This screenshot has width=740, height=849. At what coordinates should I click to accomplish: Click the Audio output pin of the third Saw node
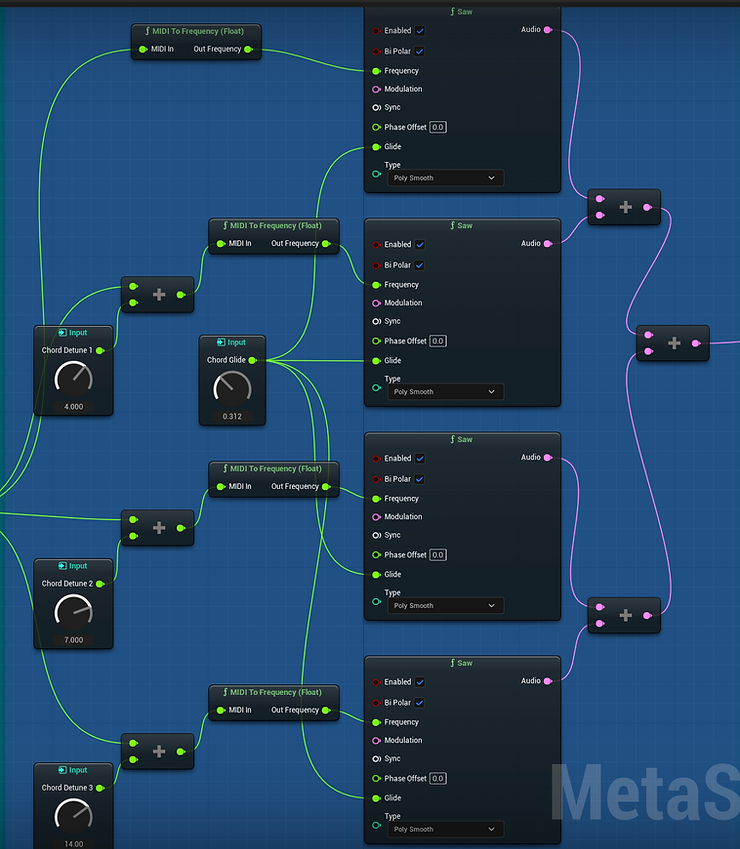point(548,458)
